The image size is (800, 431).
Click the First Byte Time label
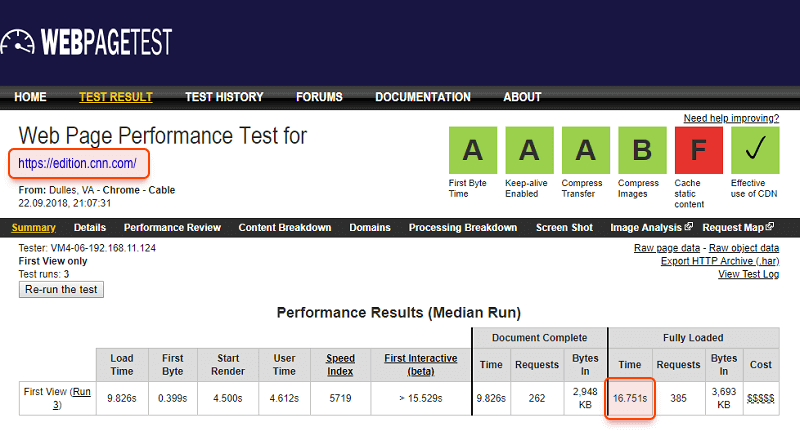[467, 188]
